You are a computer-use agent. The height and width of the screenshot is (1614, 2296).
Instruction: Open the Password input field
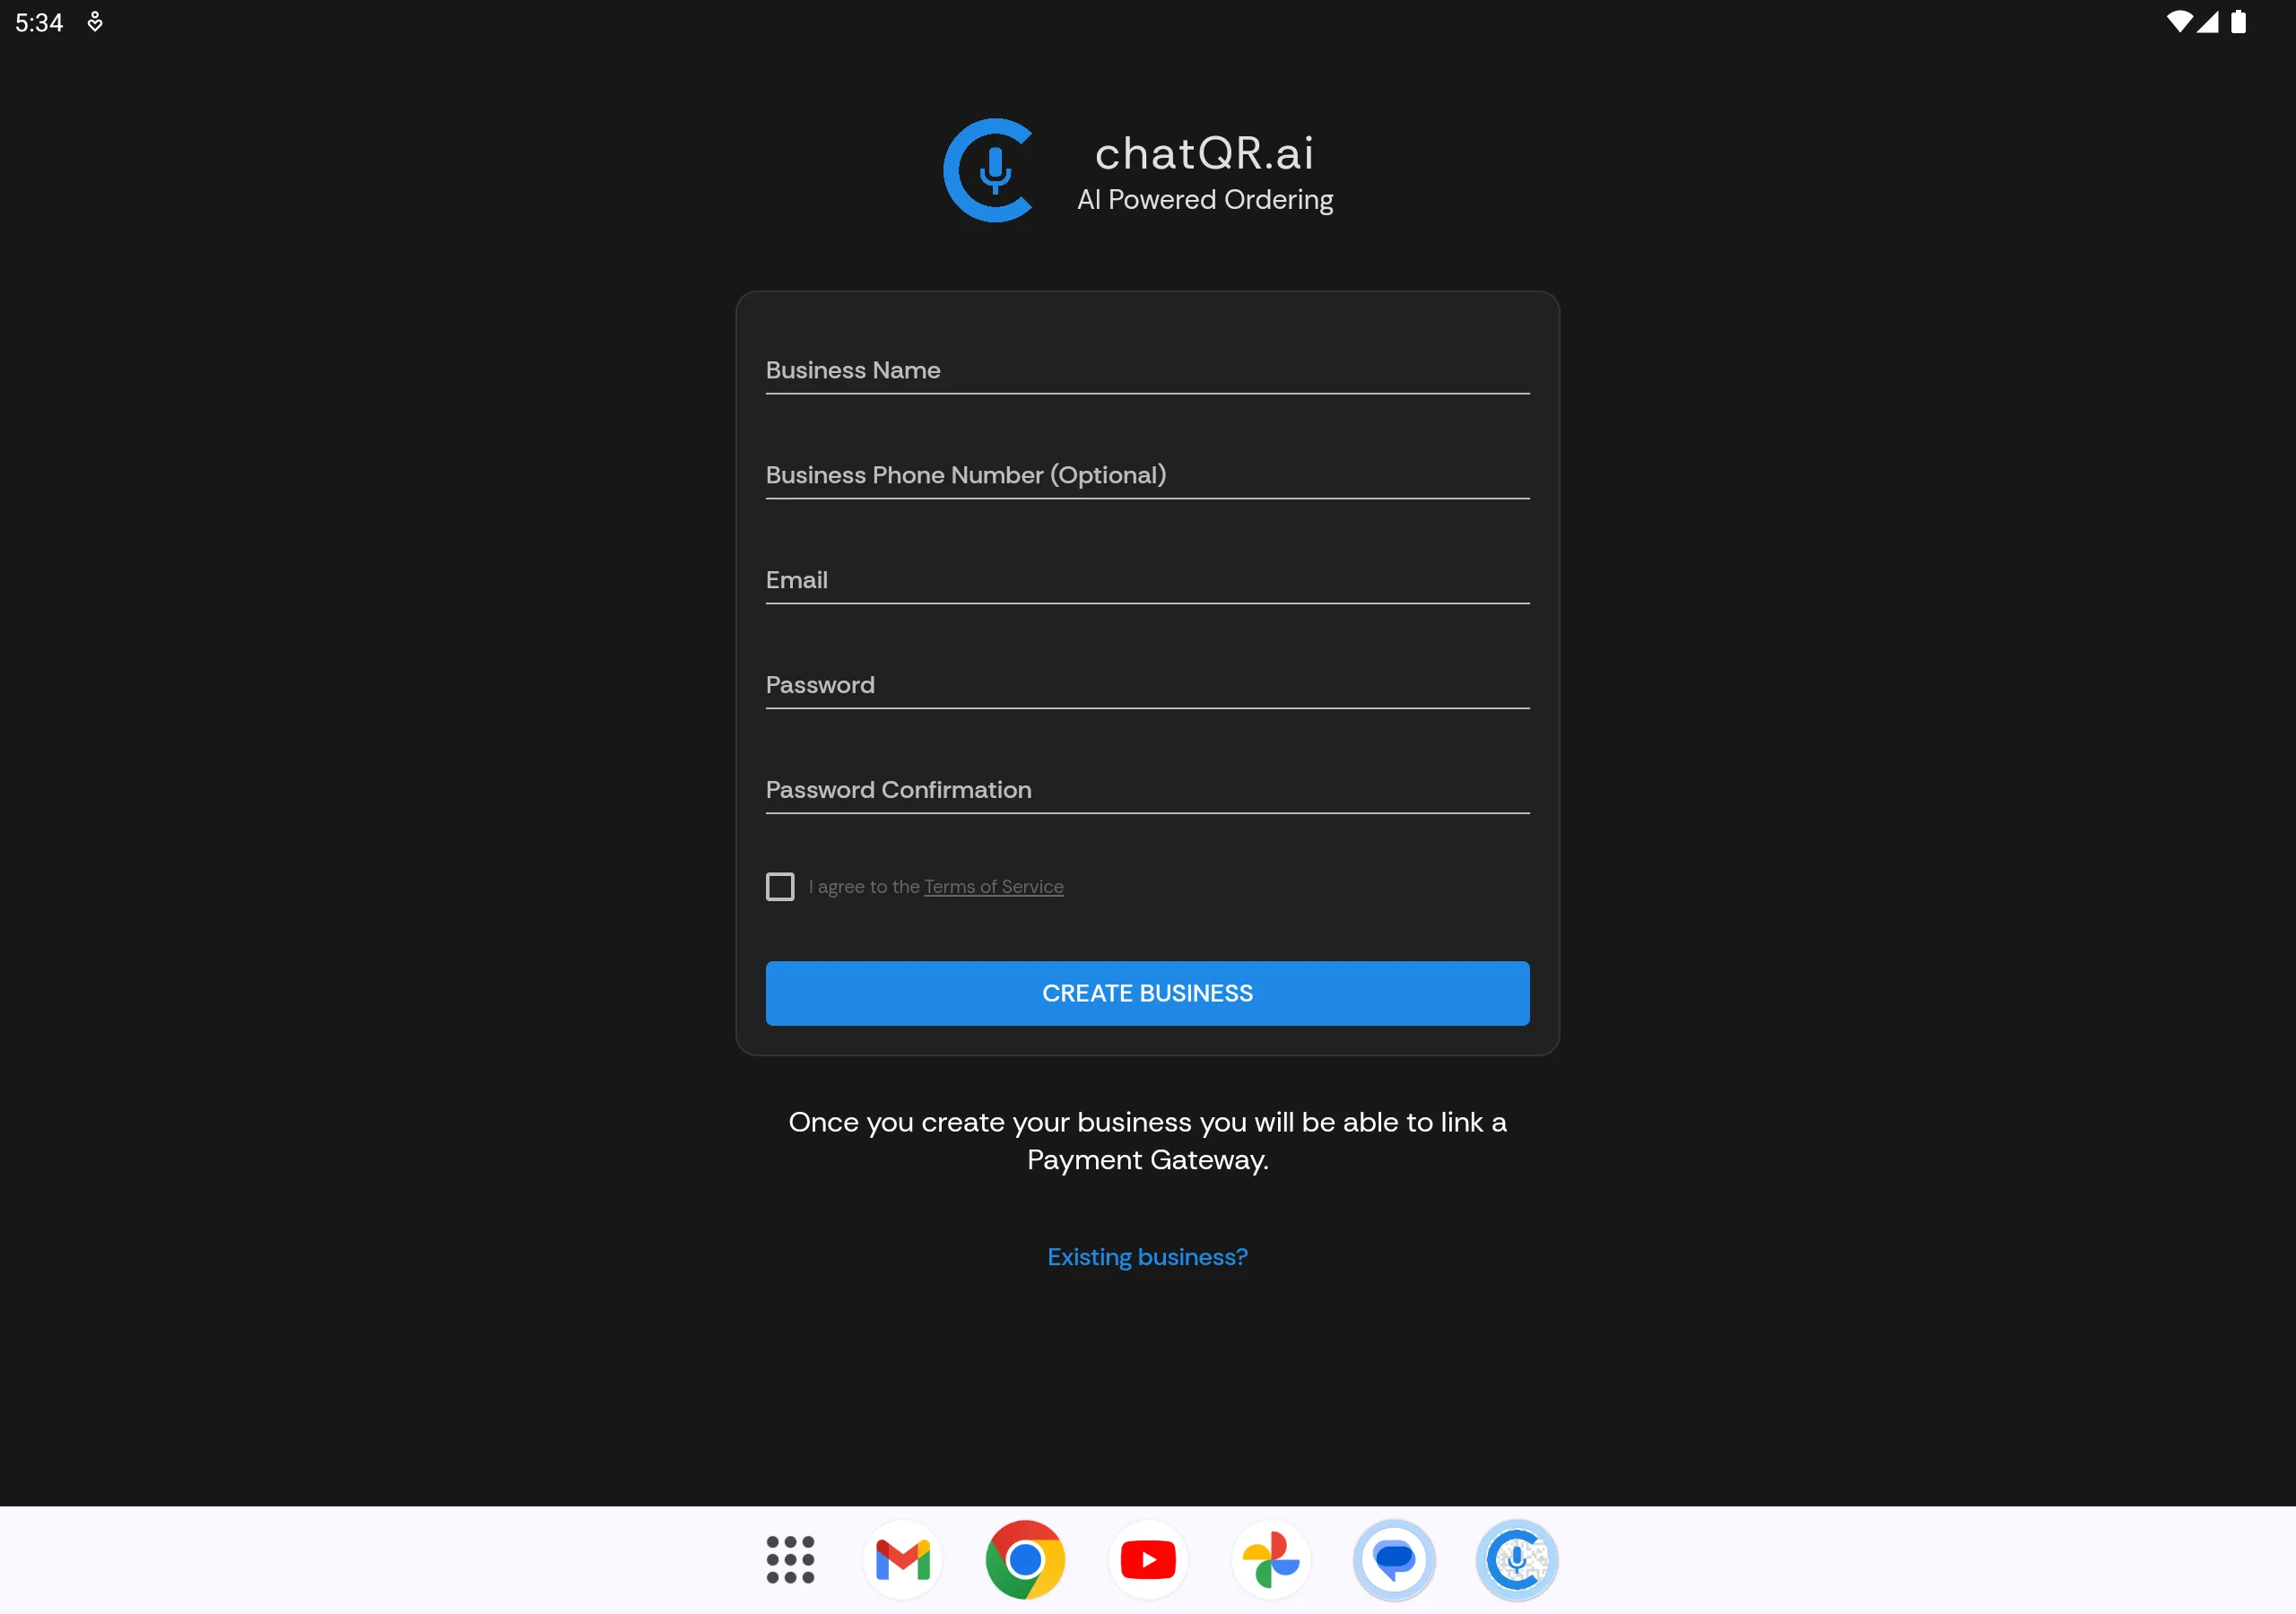point(1146,685)
